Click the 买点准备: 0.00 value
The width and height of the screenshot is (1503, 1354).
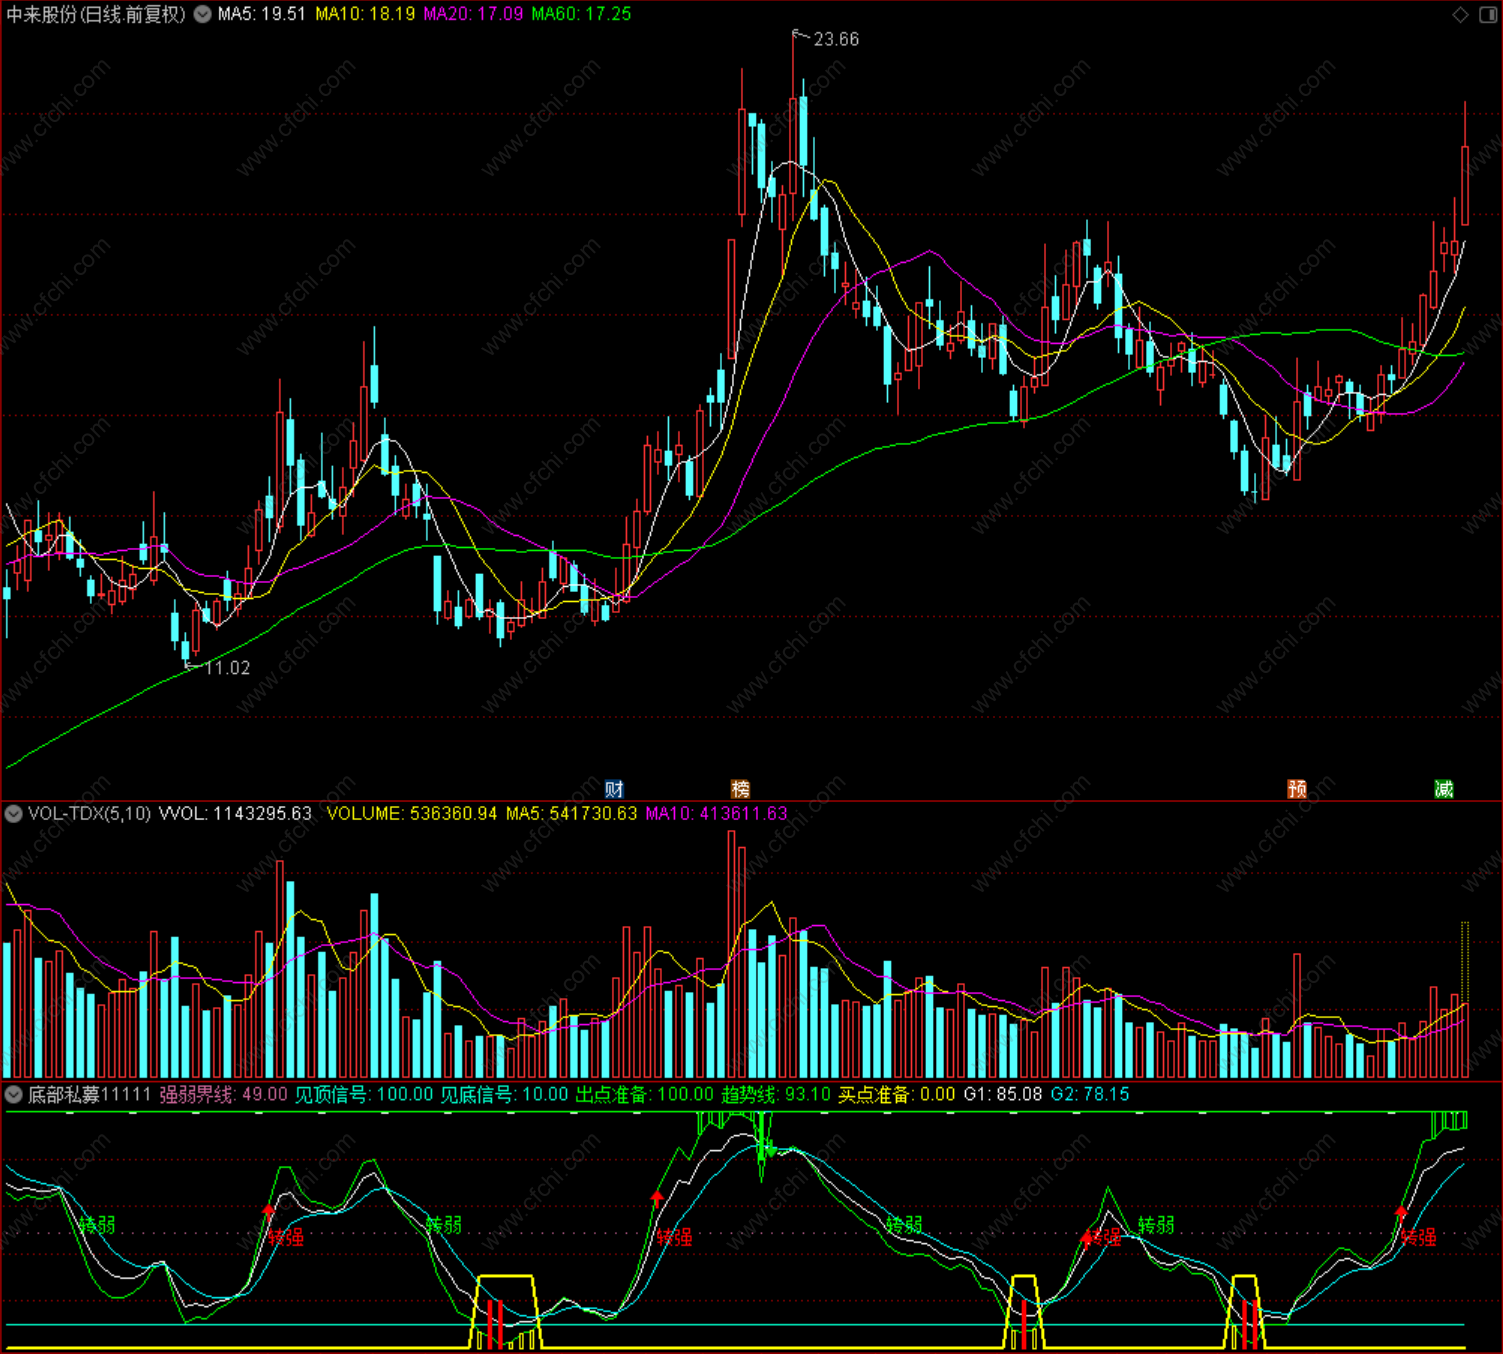[x=897, y=1095]
